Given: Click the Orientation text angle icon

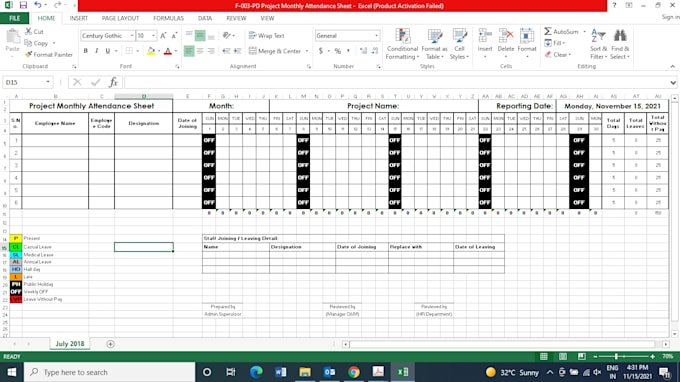Looking at the screenshot, I should point(226,36).
